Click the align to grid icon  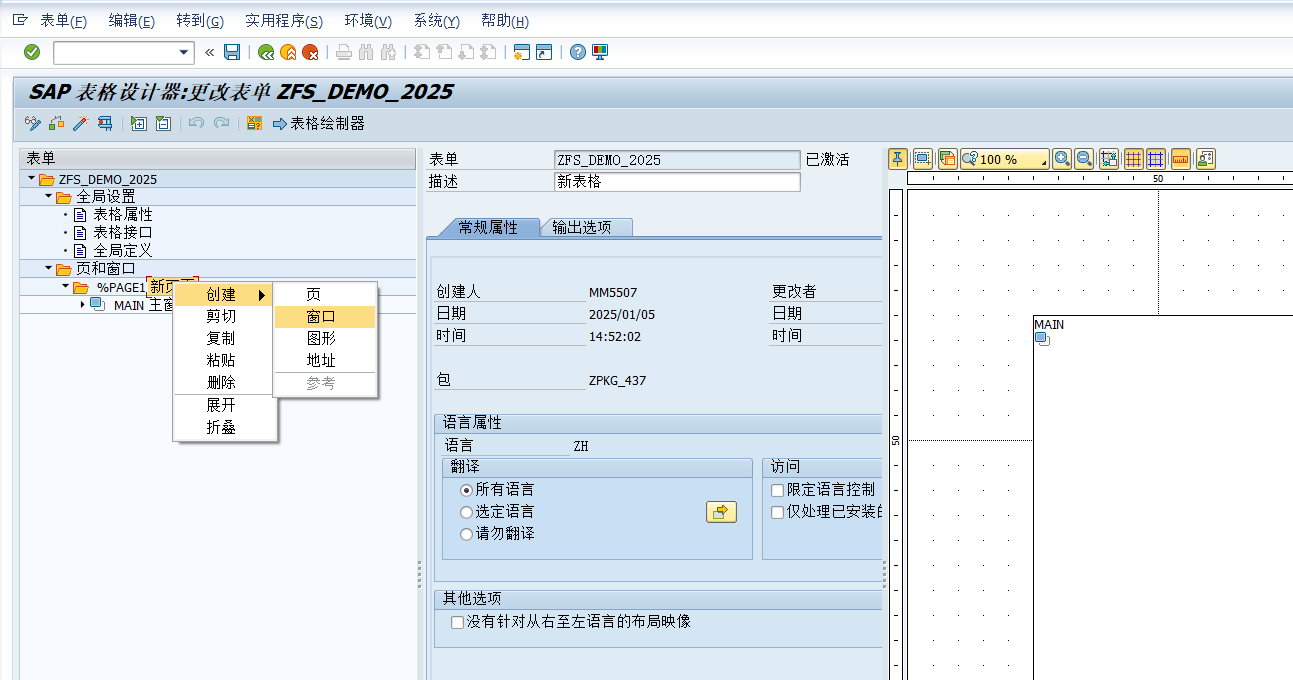coord(1109,159)
